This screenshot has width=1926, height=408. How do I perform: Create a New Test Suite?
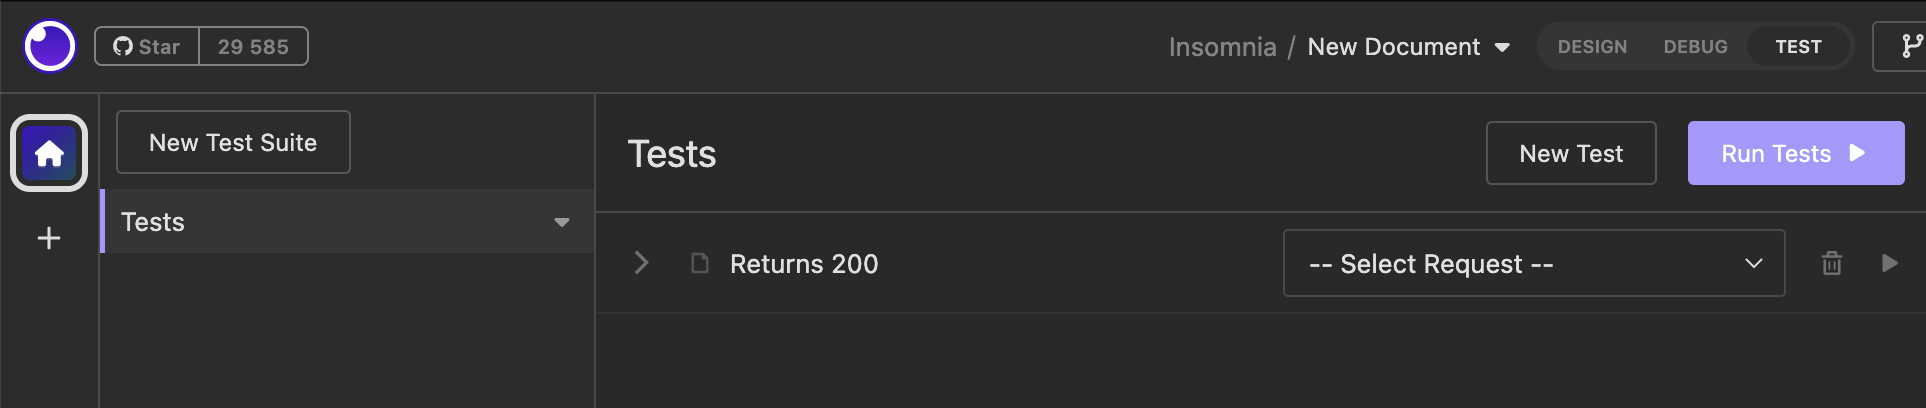[233, 143]
